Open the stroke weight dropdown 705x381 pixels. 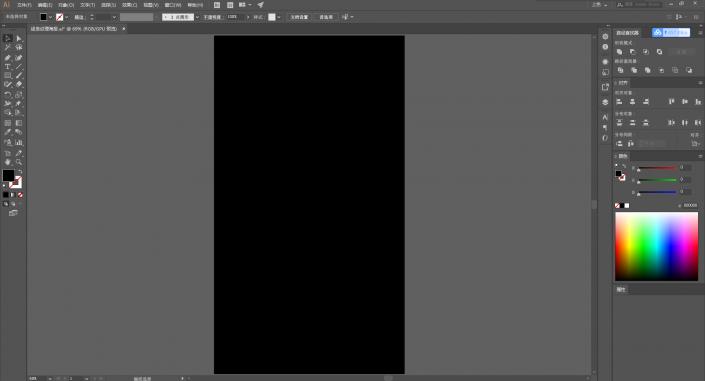click(x=114, y=17)
